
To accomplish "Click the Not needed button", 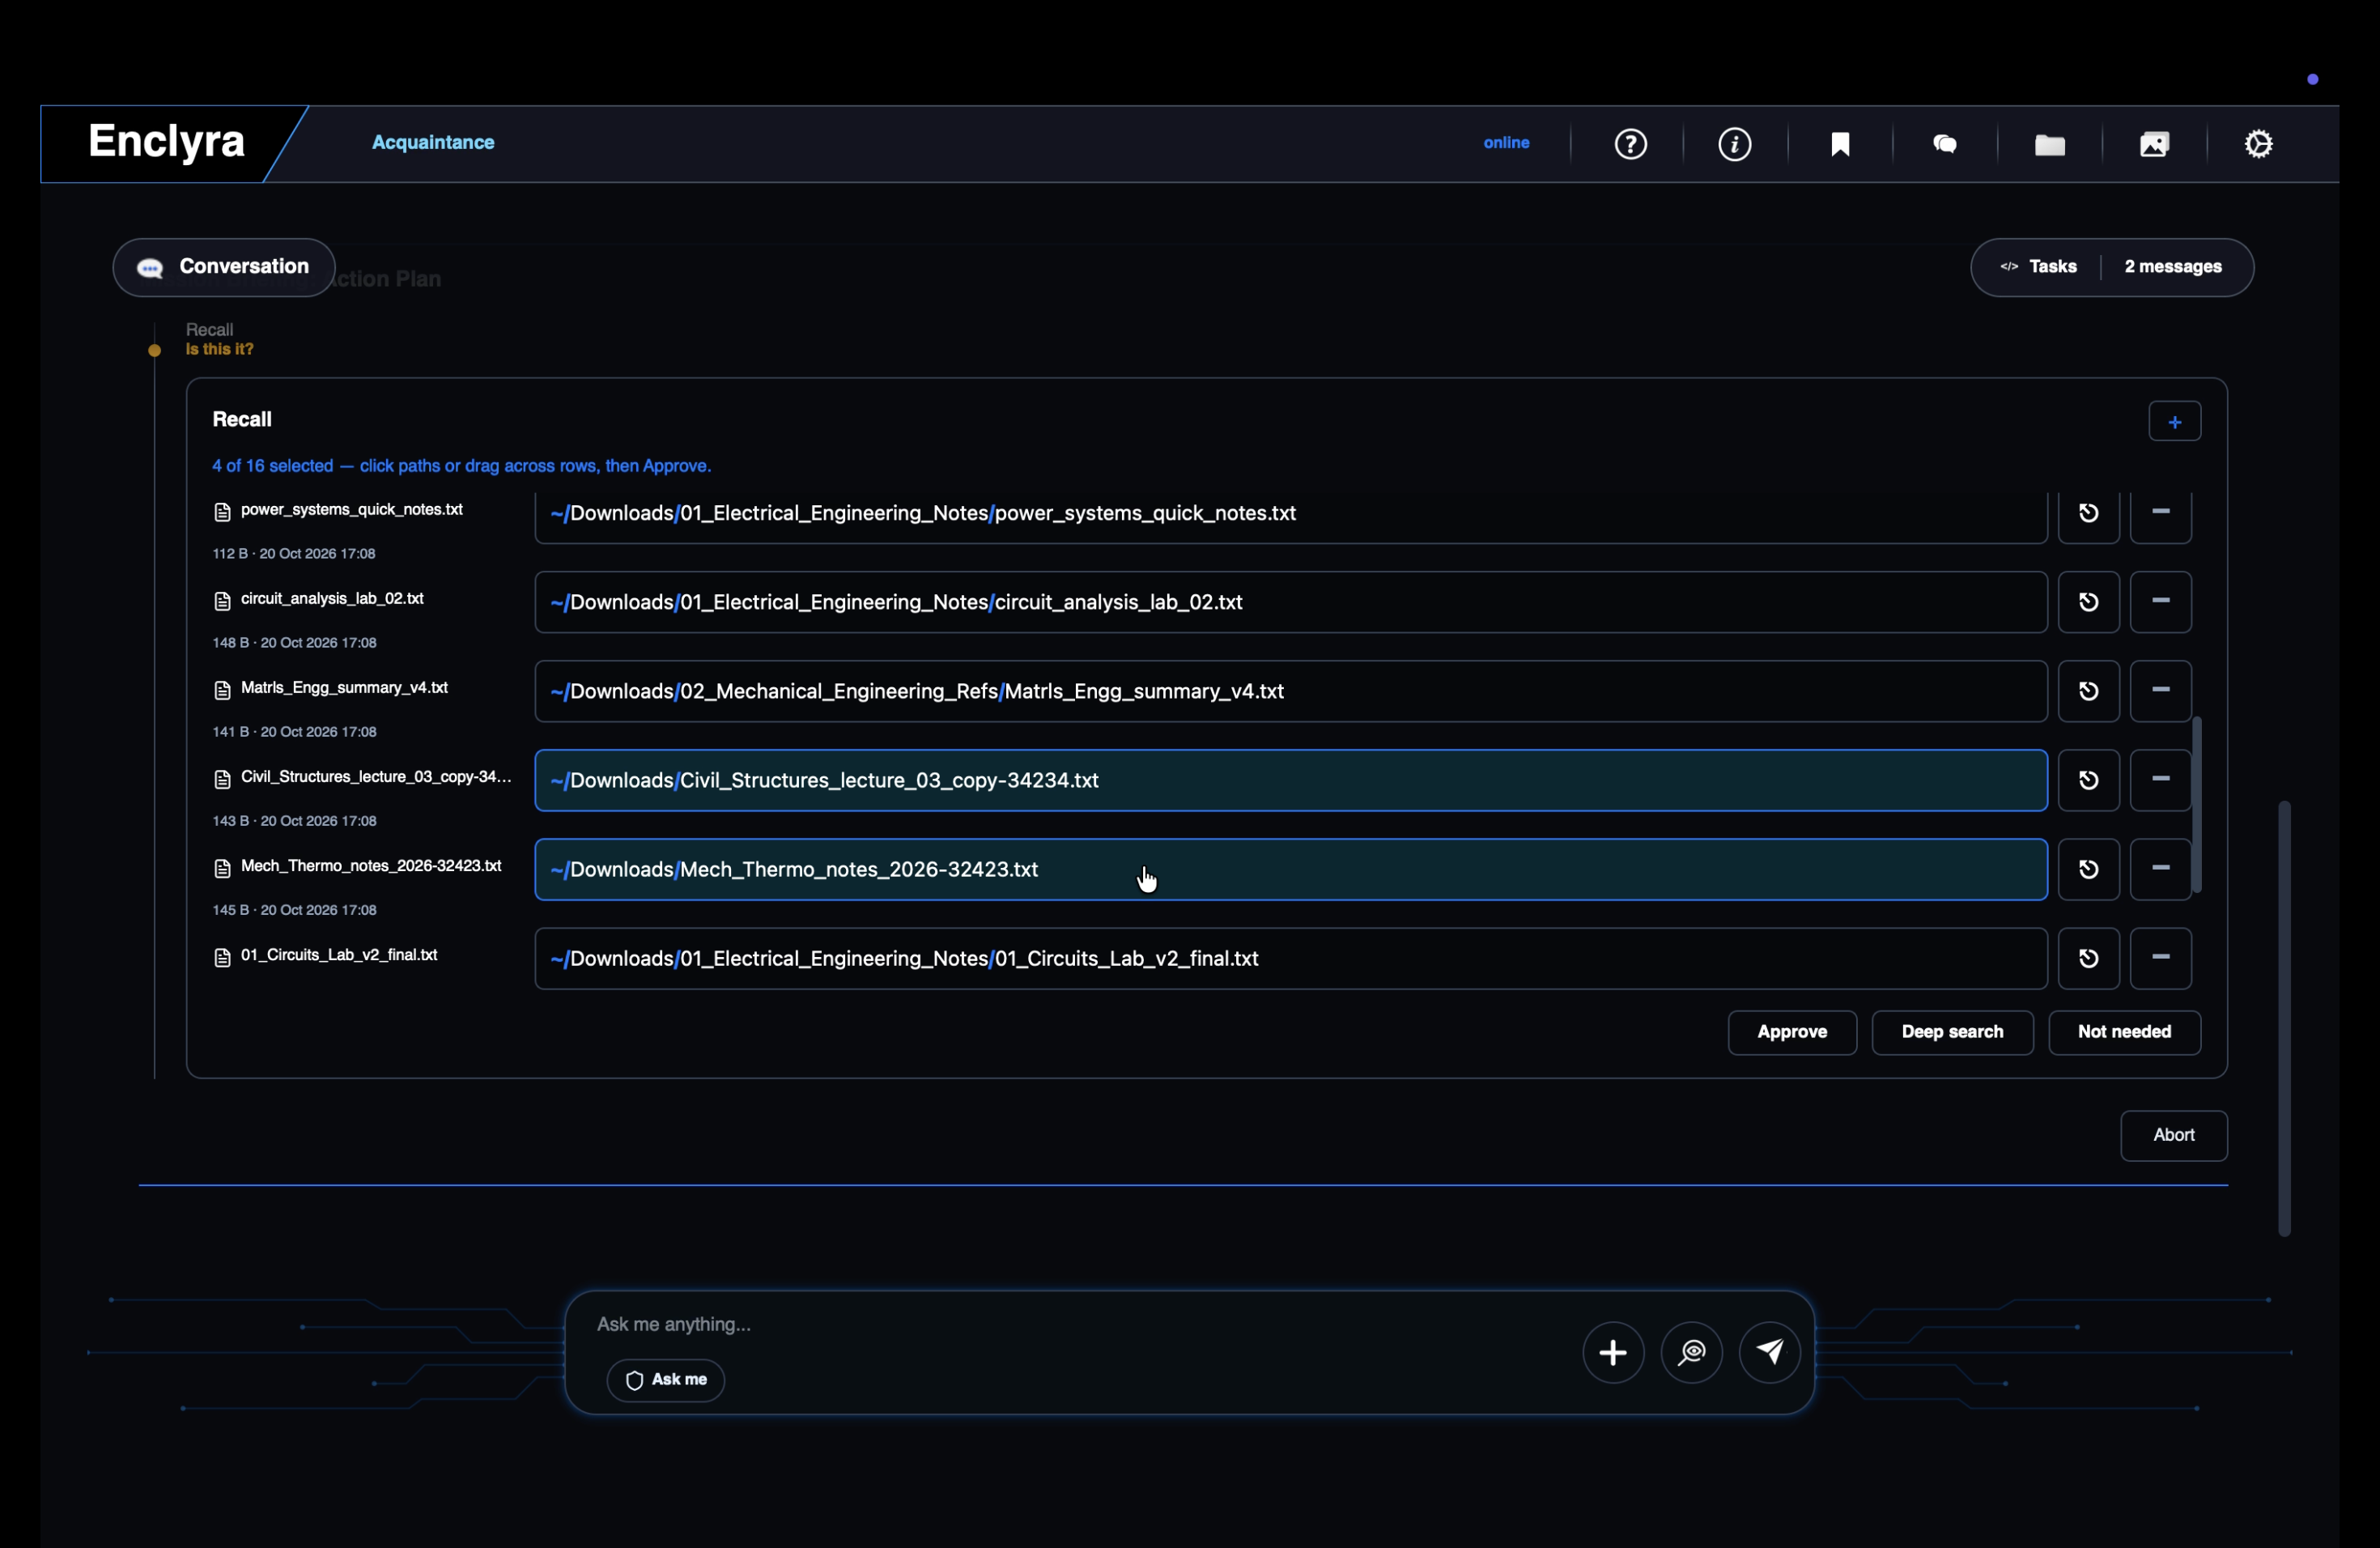I will tap(2124, 1032).
